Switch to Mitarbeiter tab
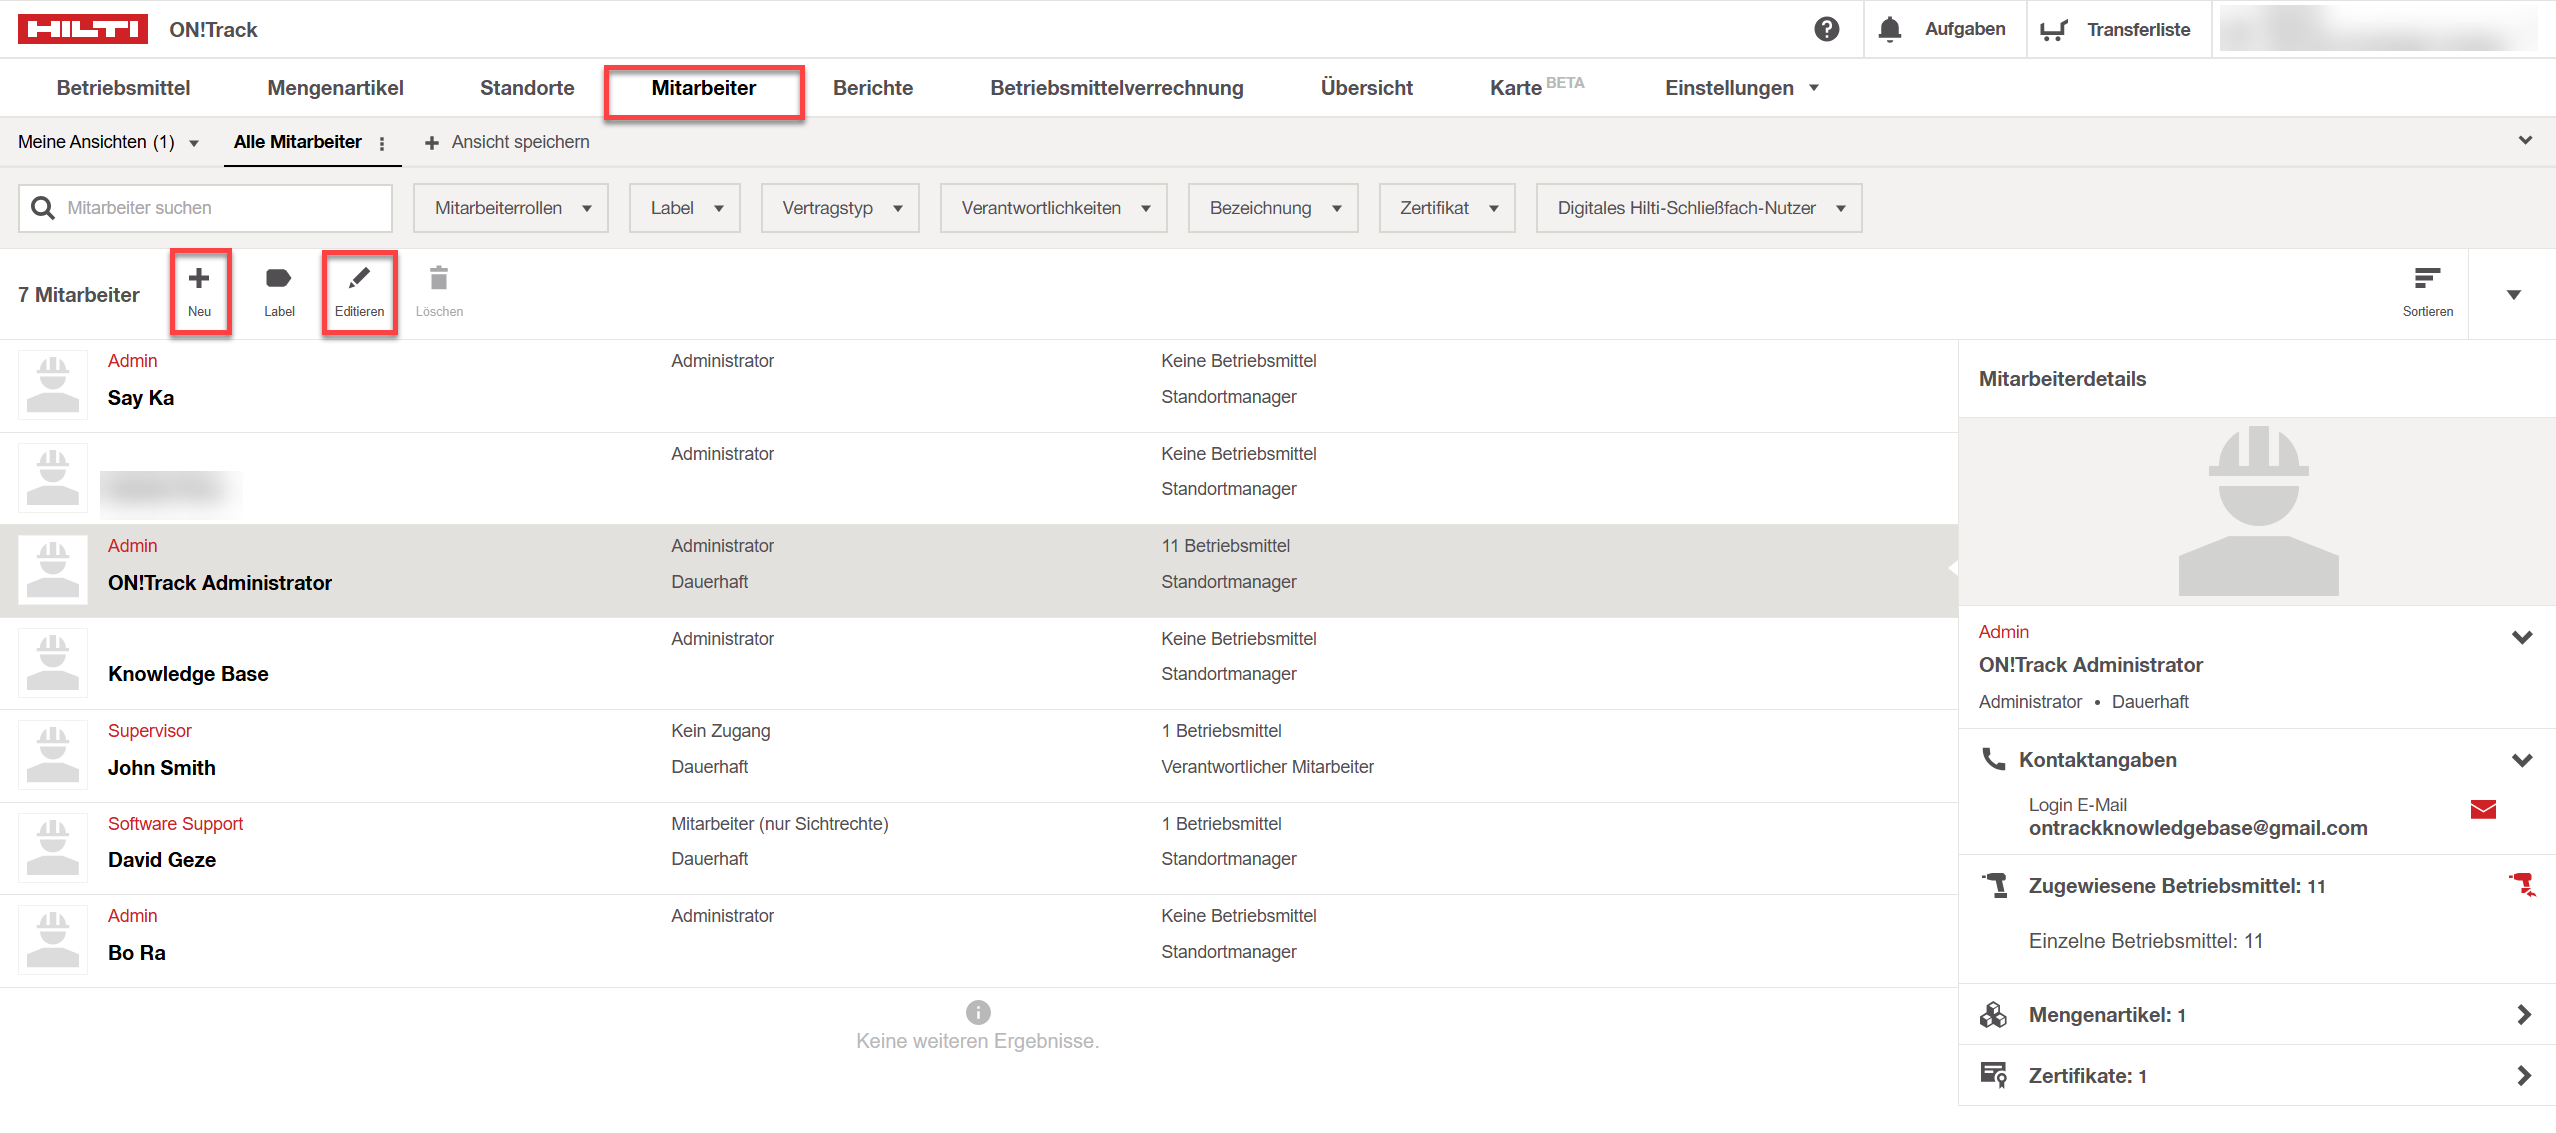 (x=704, y=88)
